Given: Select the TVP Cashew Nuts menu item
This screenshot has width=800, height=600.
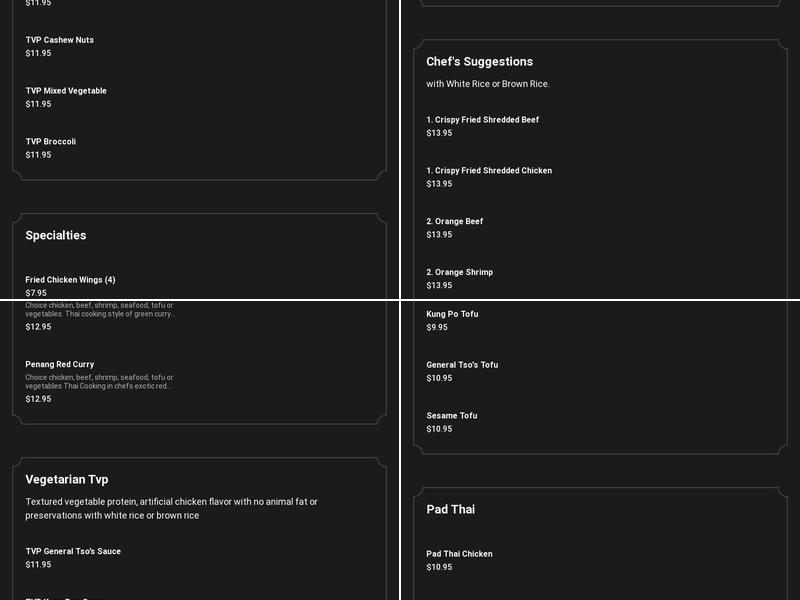Looking at the screenshot, I should tap(60, 40).
